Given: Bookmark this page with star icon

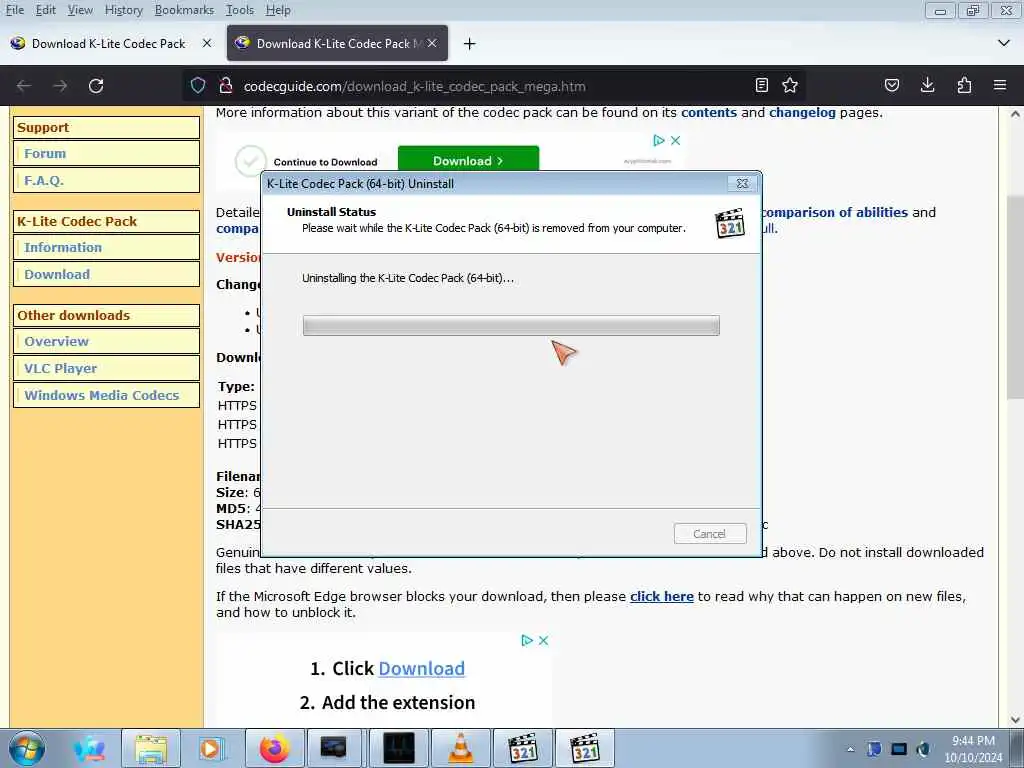Looking at the screenshot, I should click(790, 86).
